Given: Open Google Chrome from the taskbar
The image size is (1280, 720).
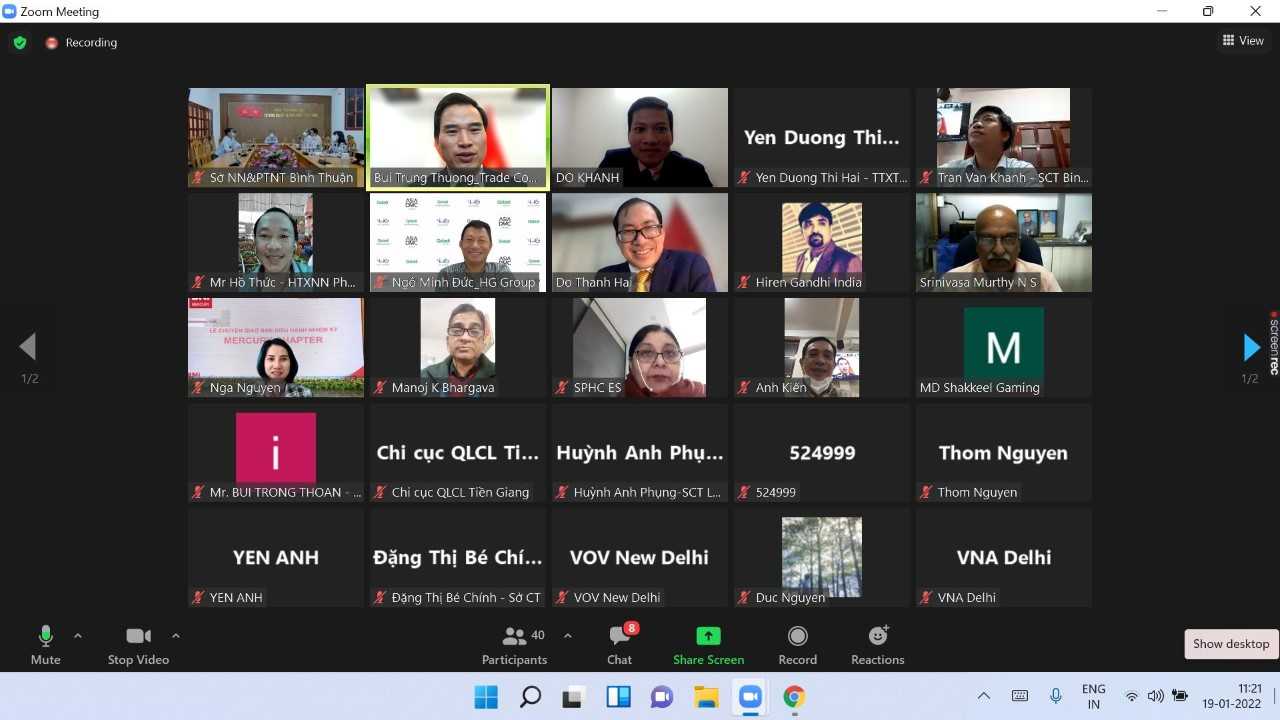Looking at the screenshot, I should click(x=794, y=697).
